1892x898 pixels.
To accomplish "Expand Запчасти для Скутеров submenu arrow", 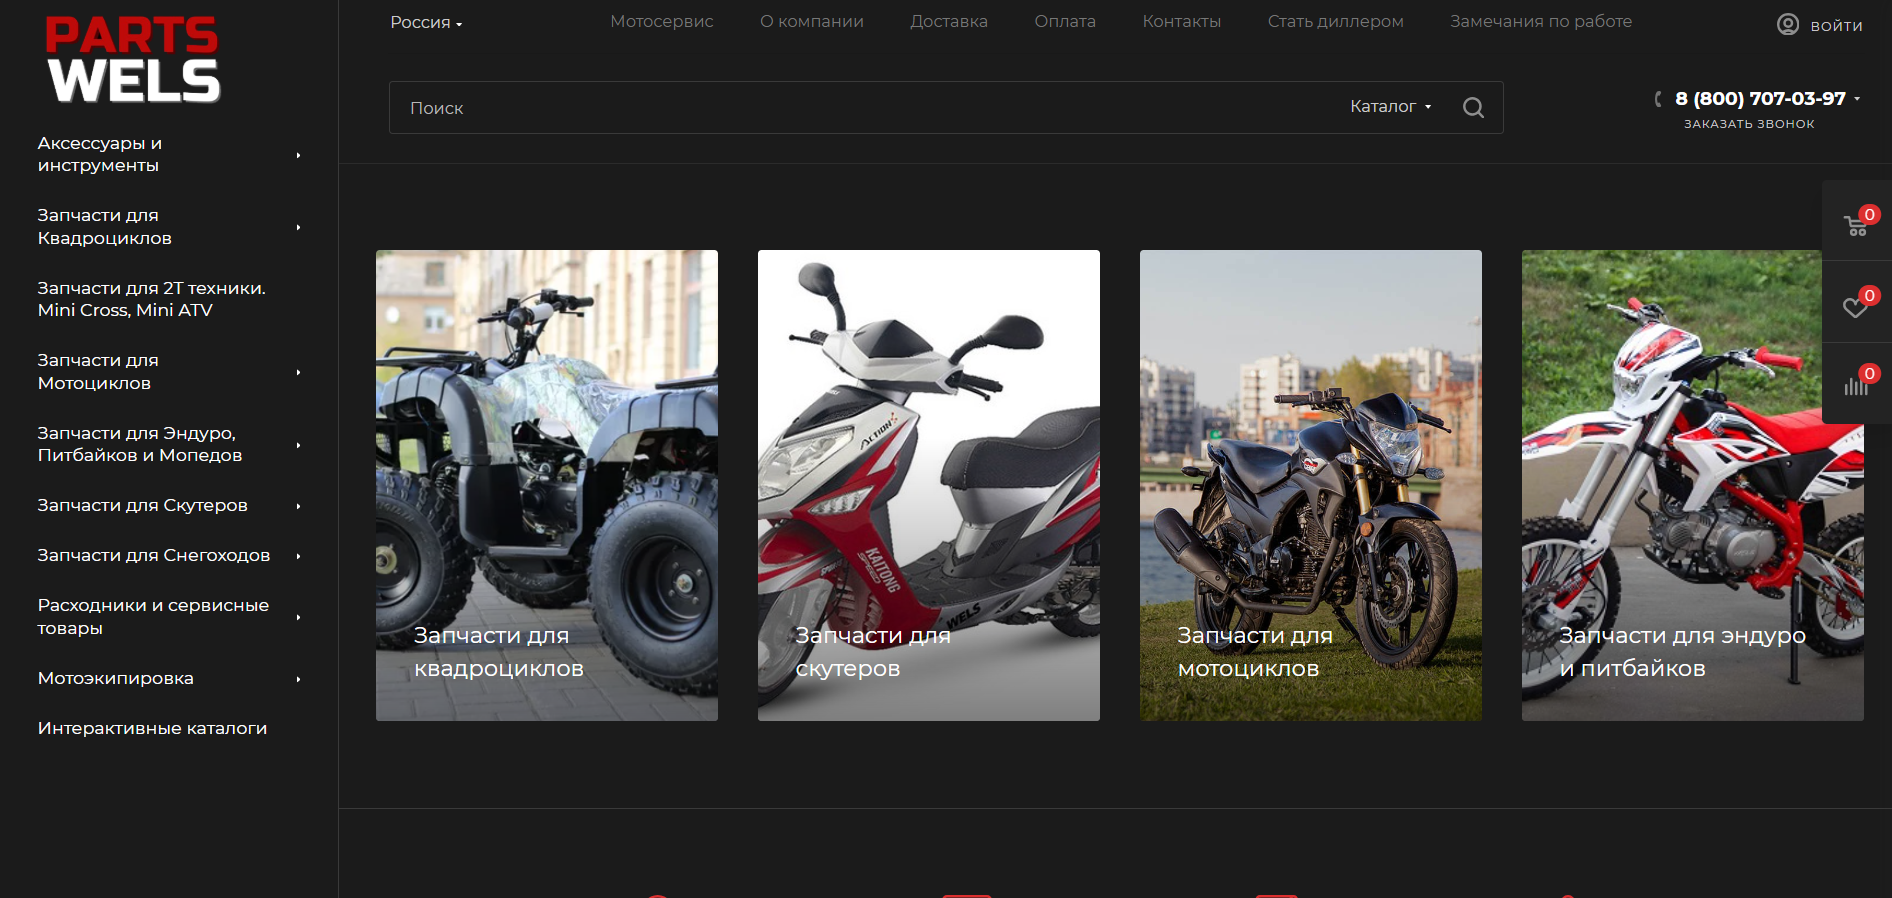I will coord(298,506).
